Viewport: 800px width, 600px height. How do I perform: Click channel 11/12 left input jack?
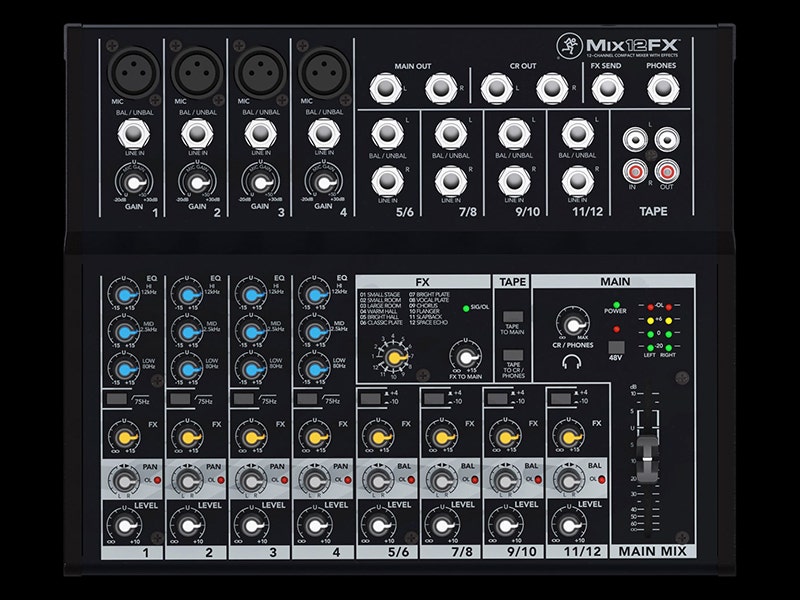577,133
